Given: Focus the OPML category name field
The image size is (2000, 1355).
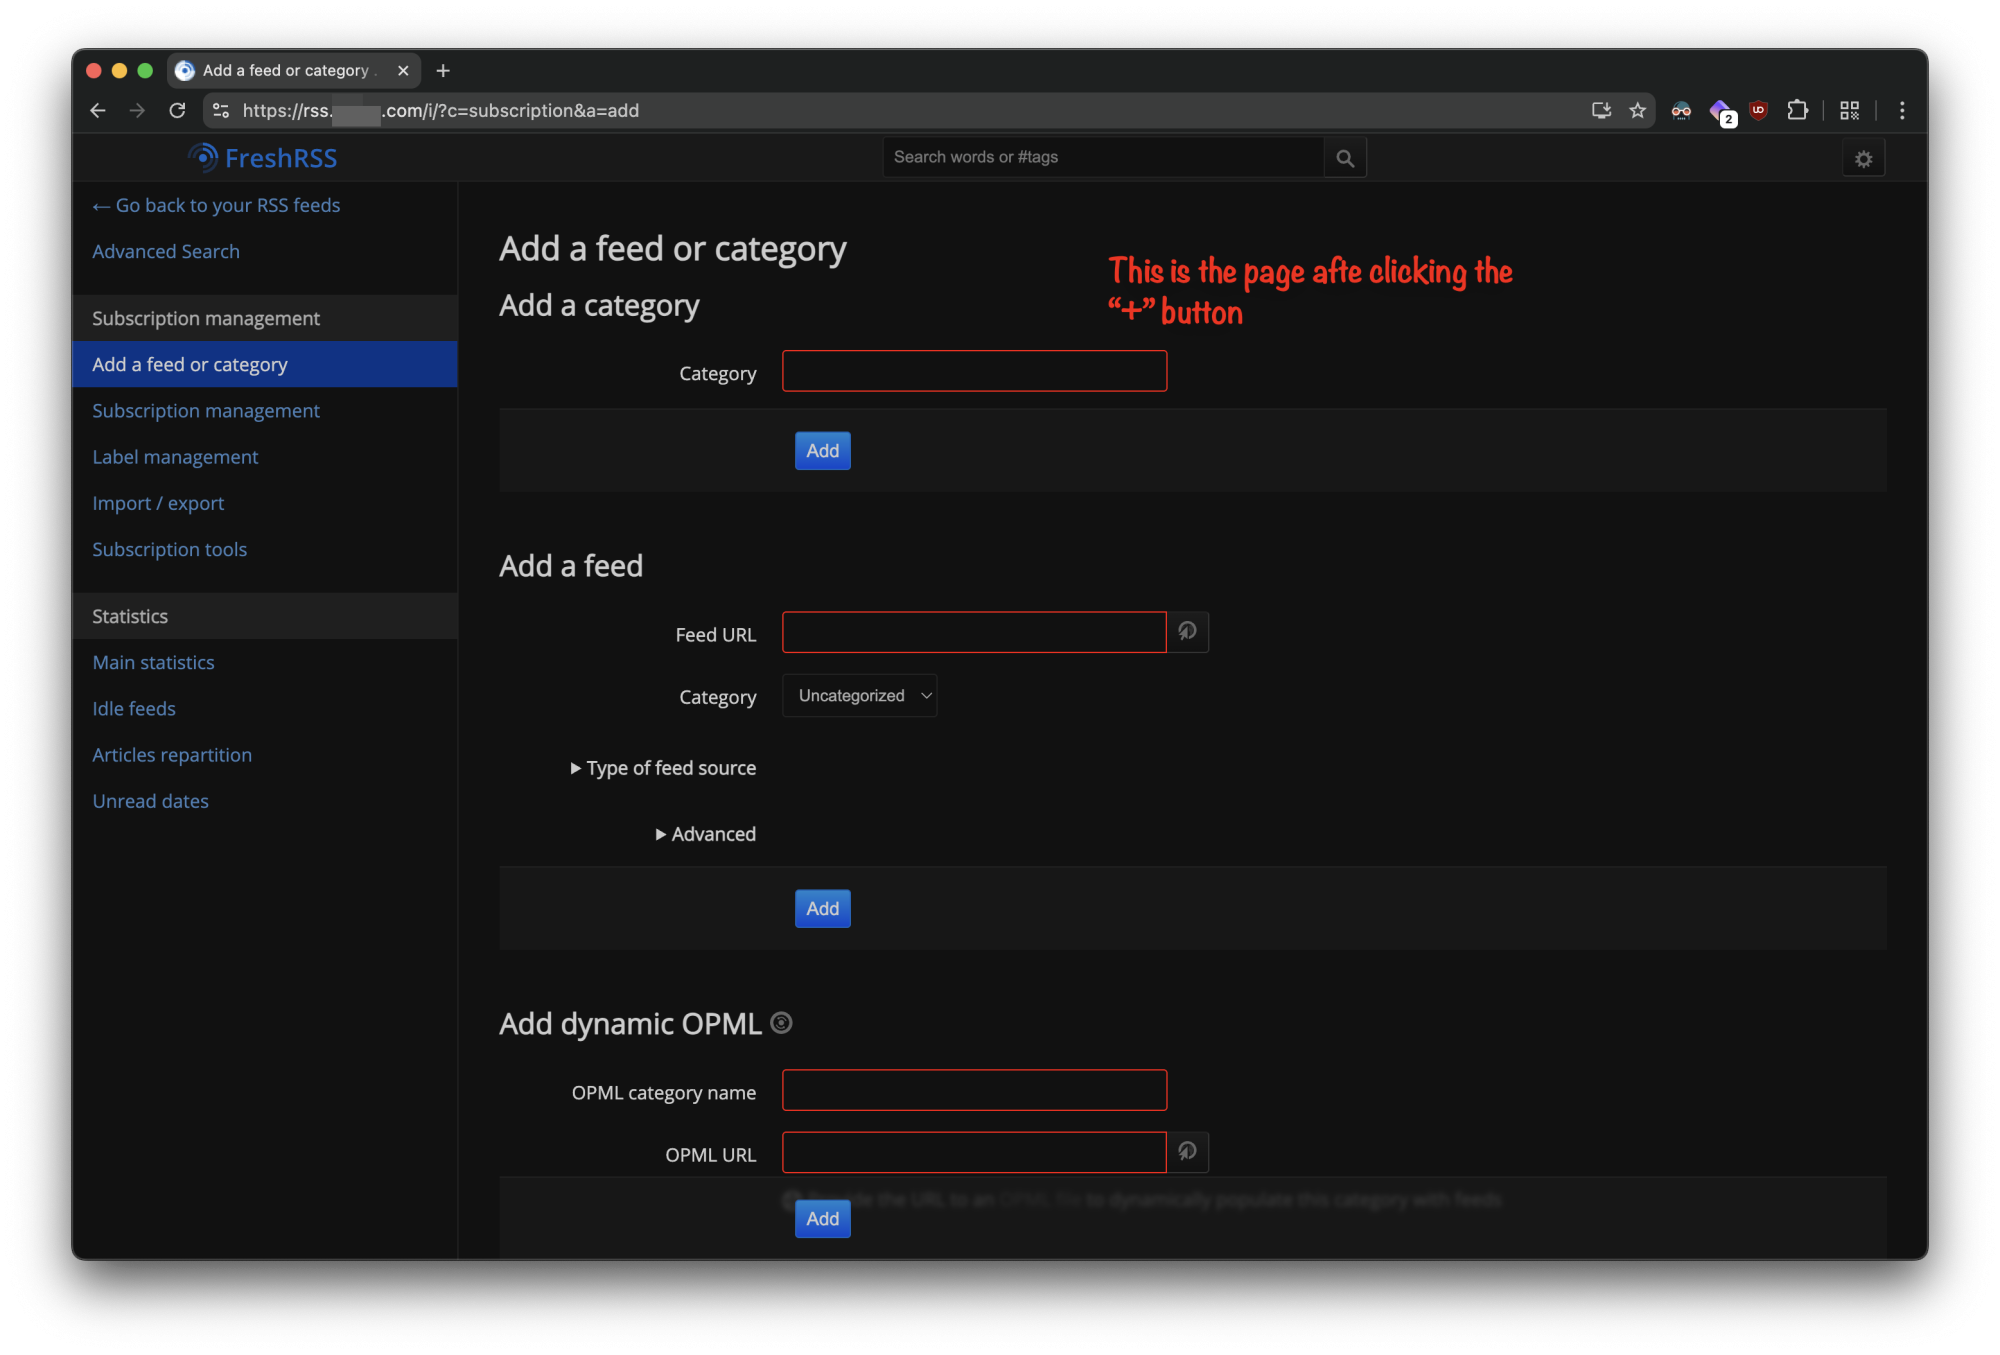Looking at the screenshot, I should [x=974, y=1090].
